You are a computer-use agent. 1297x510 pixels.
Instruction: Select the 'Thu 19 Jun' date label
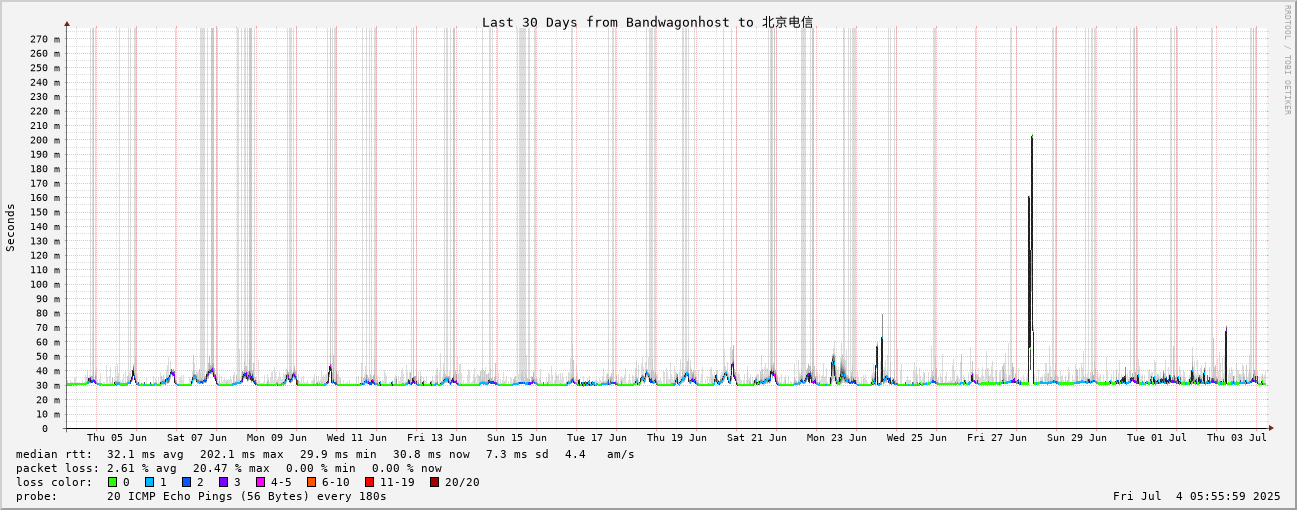[677, 437]
